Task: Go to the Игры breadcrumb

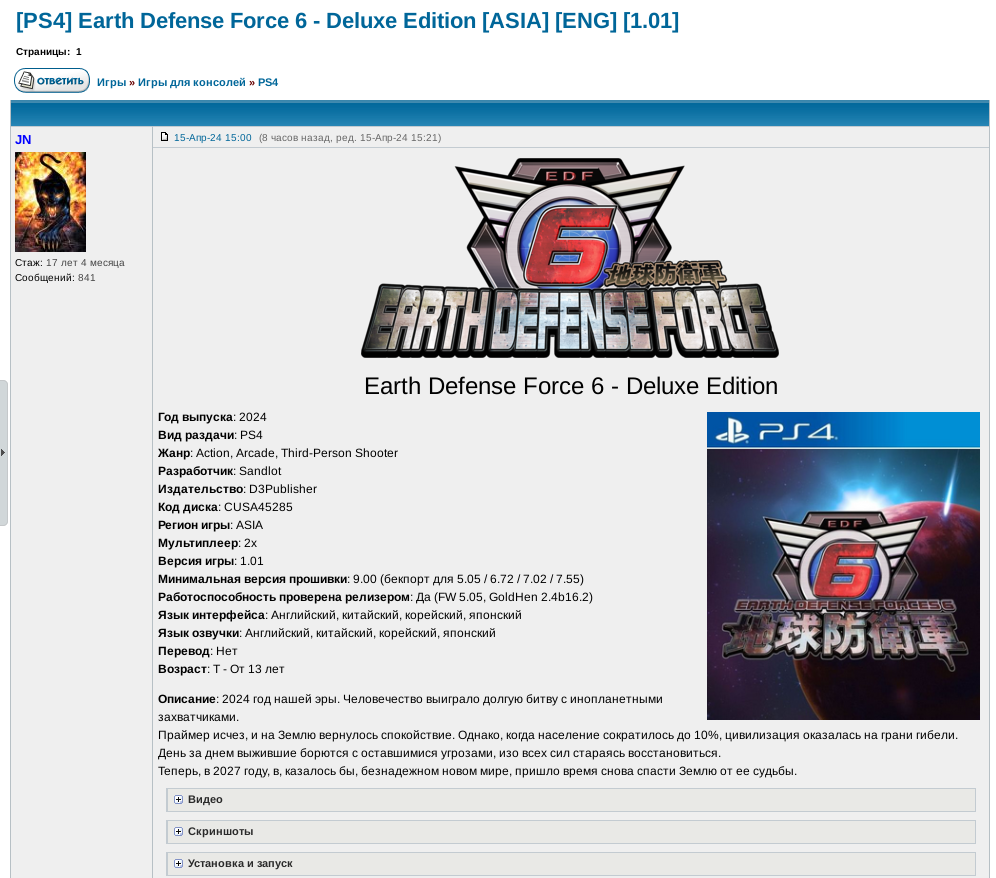Action: [111, 83]
